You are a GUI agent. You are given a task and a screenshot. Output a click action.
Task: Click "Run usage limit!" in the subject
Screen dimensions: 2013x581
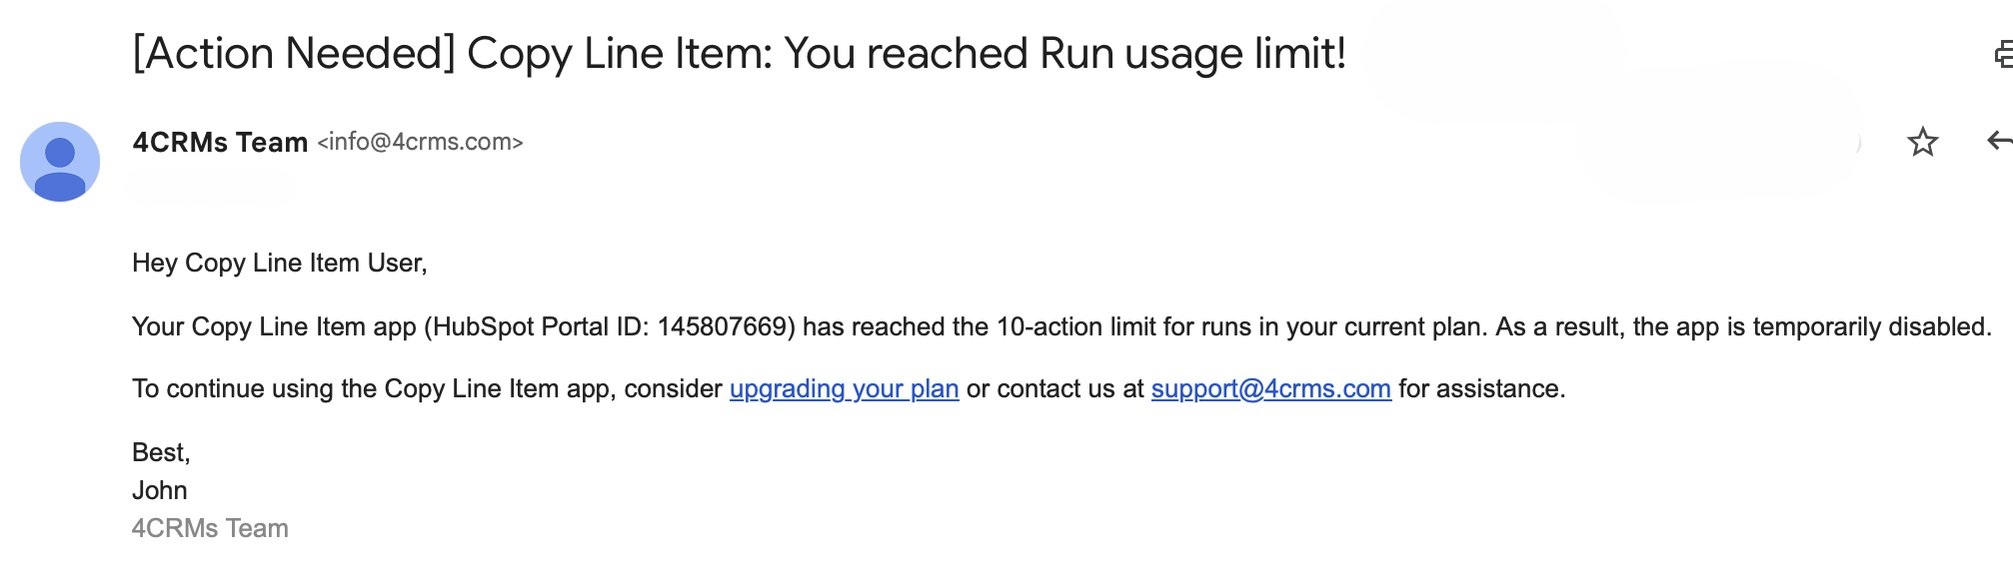tap(1192, 54)
